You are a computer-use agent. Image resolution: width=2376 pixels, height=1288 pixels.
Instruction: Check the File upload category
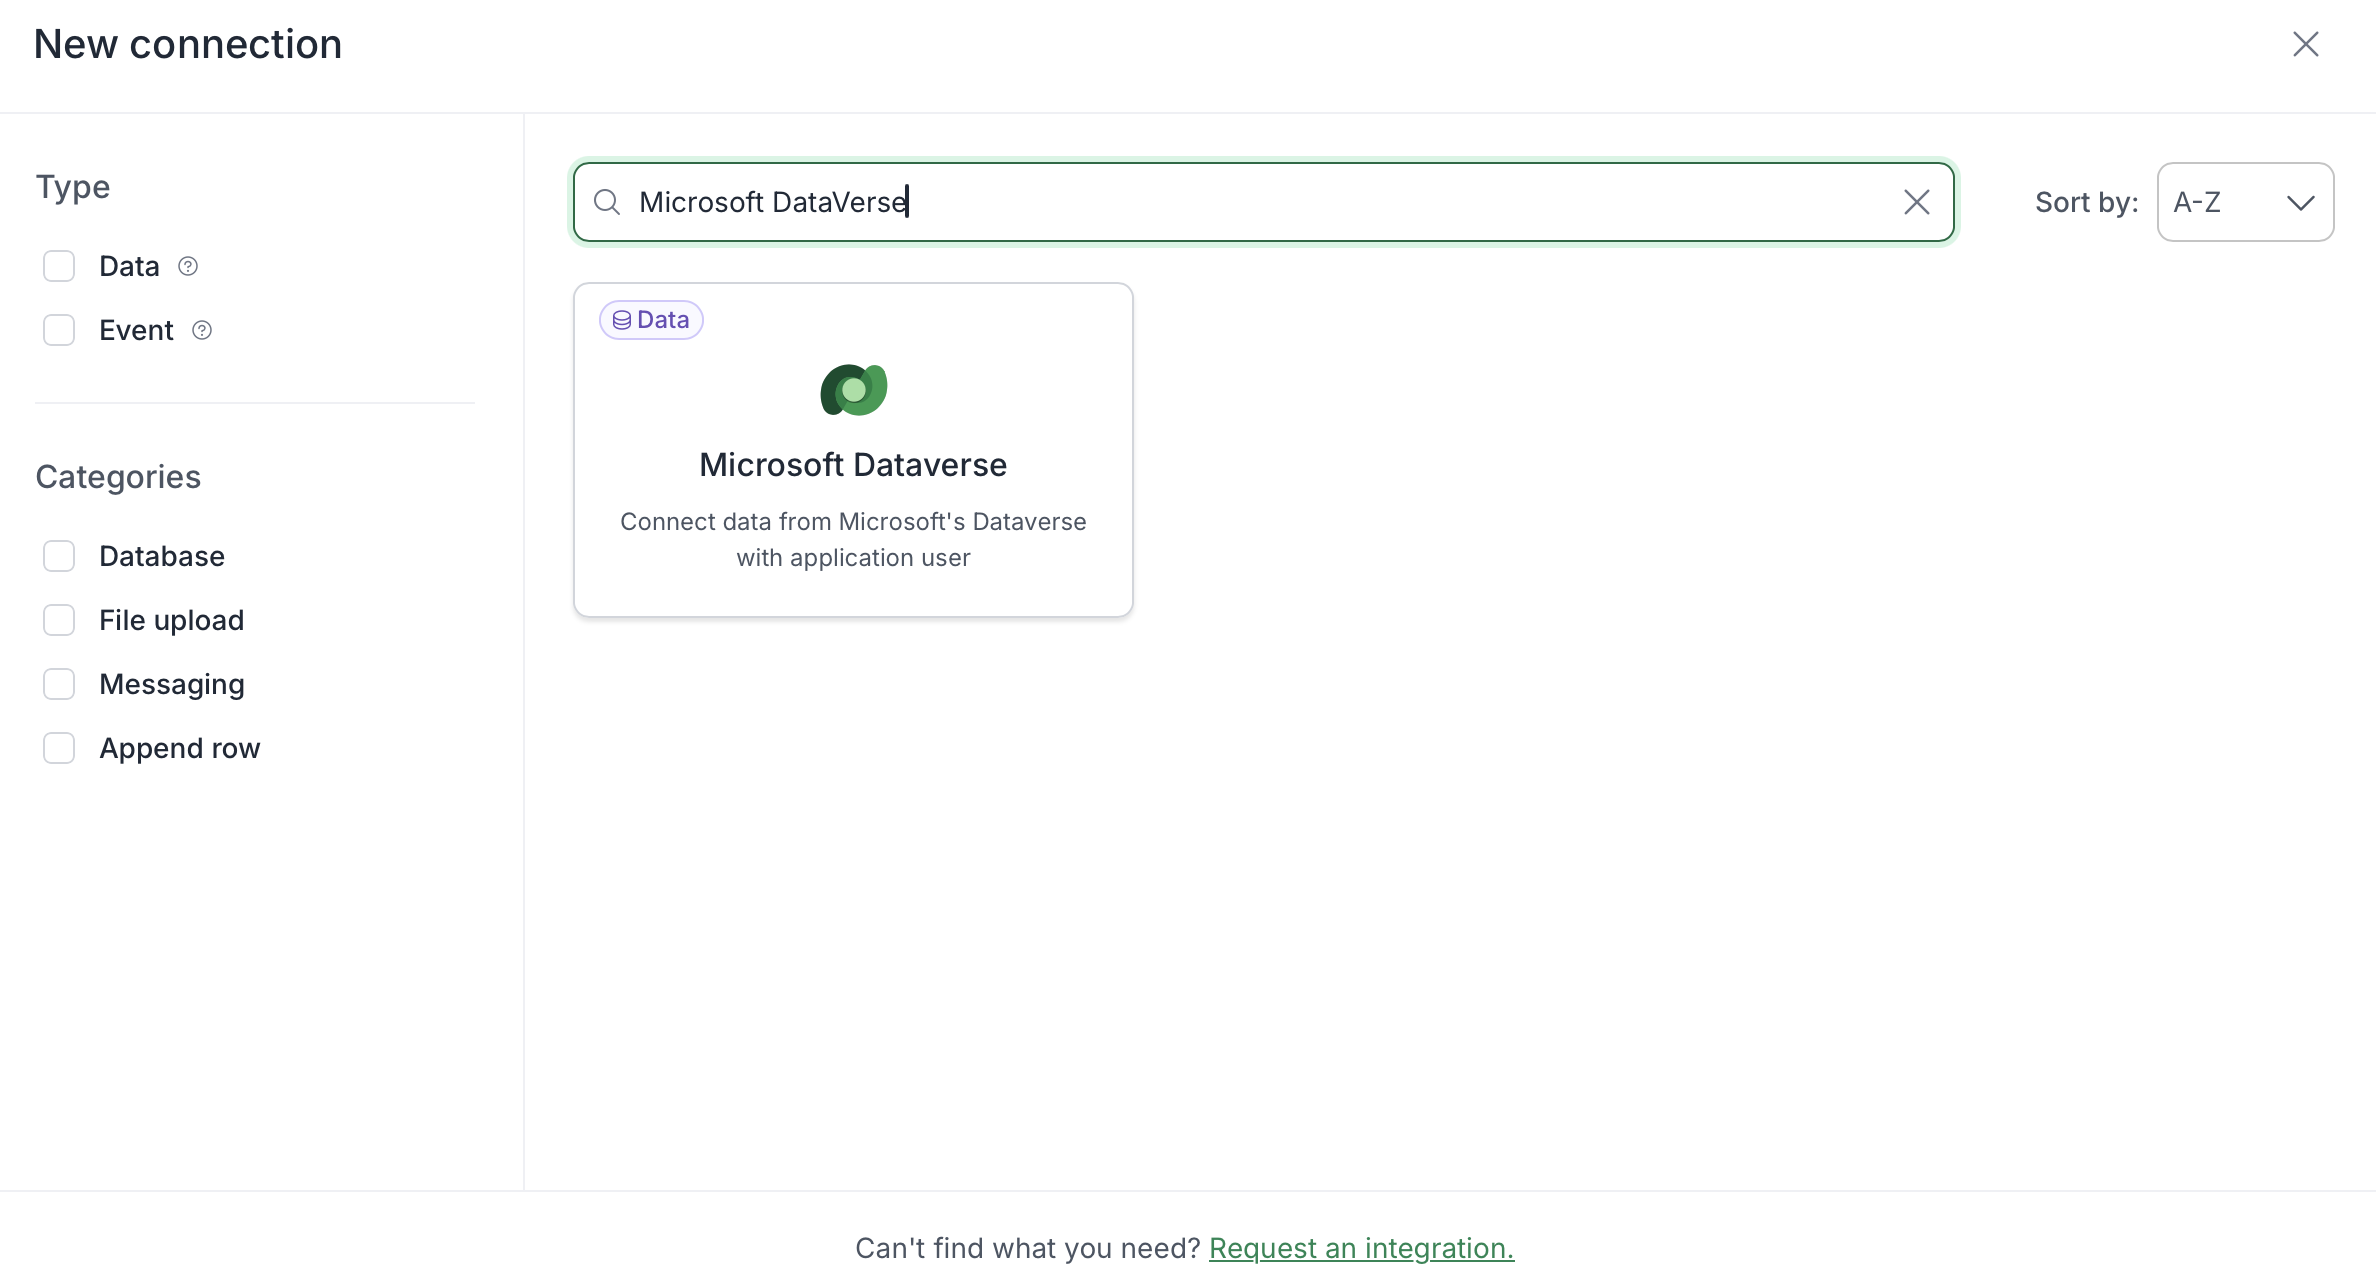[x=59, y=620]
